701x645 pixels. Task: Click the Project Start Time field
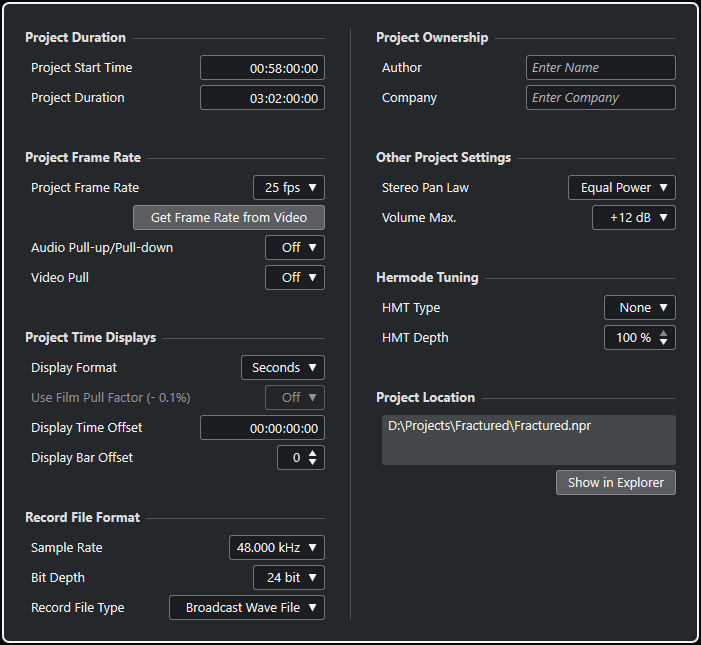pyautogui.click(x=262, y=68)
